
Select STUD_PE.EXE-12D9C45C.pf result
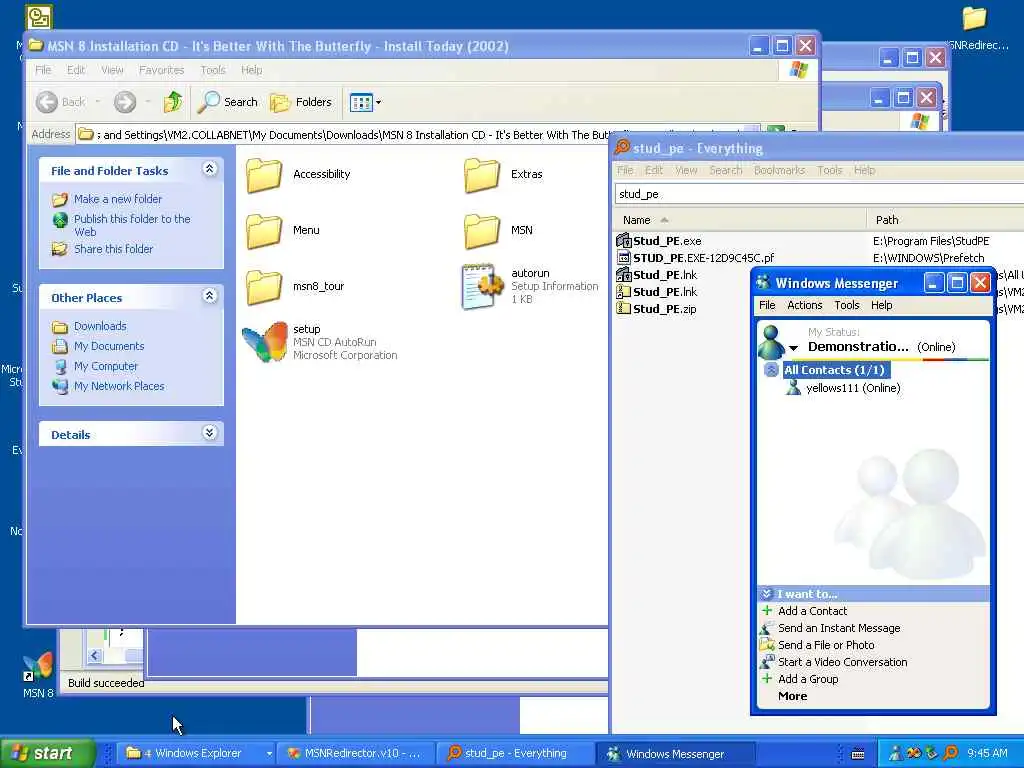tap(703, 258)
